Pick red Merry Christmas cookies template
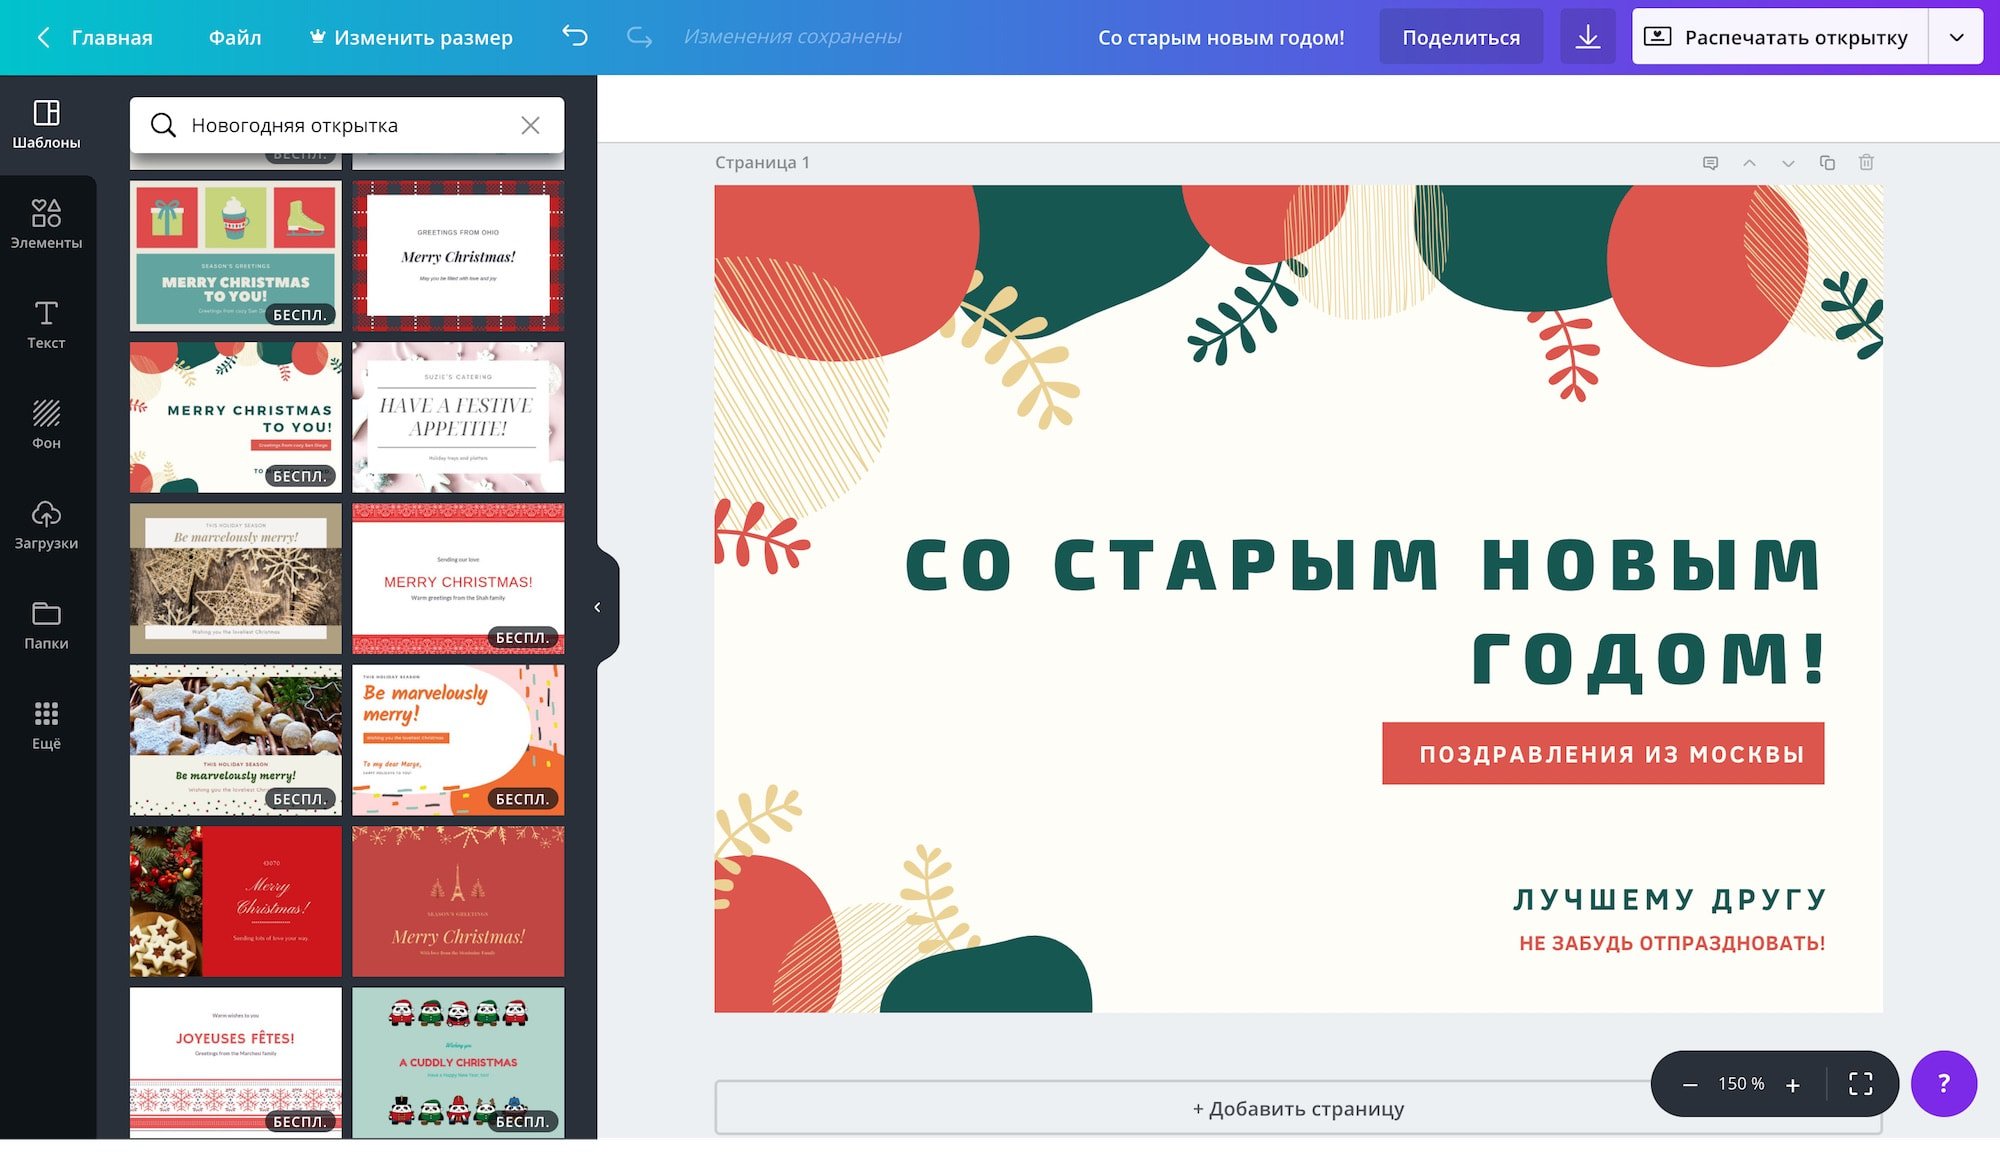 pos(236,901)
